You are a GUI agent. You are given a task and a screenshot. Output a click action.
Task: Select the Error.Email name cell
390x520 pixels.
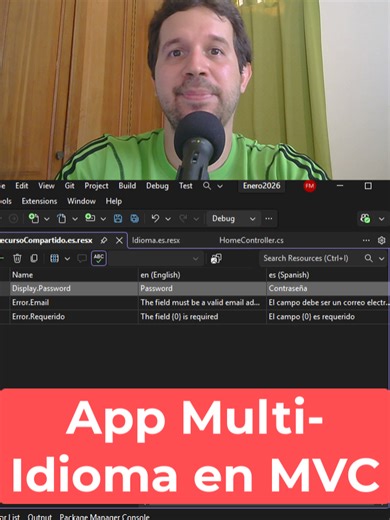(73, 303)
